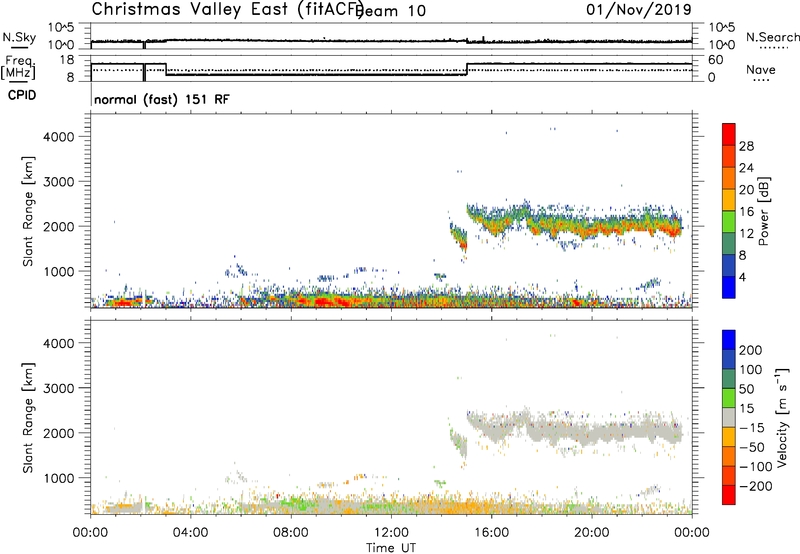This screenshot has width=800, height=554.
Task: Select the '24' tick on Power colorbar
Action: (x=746, y=168)
